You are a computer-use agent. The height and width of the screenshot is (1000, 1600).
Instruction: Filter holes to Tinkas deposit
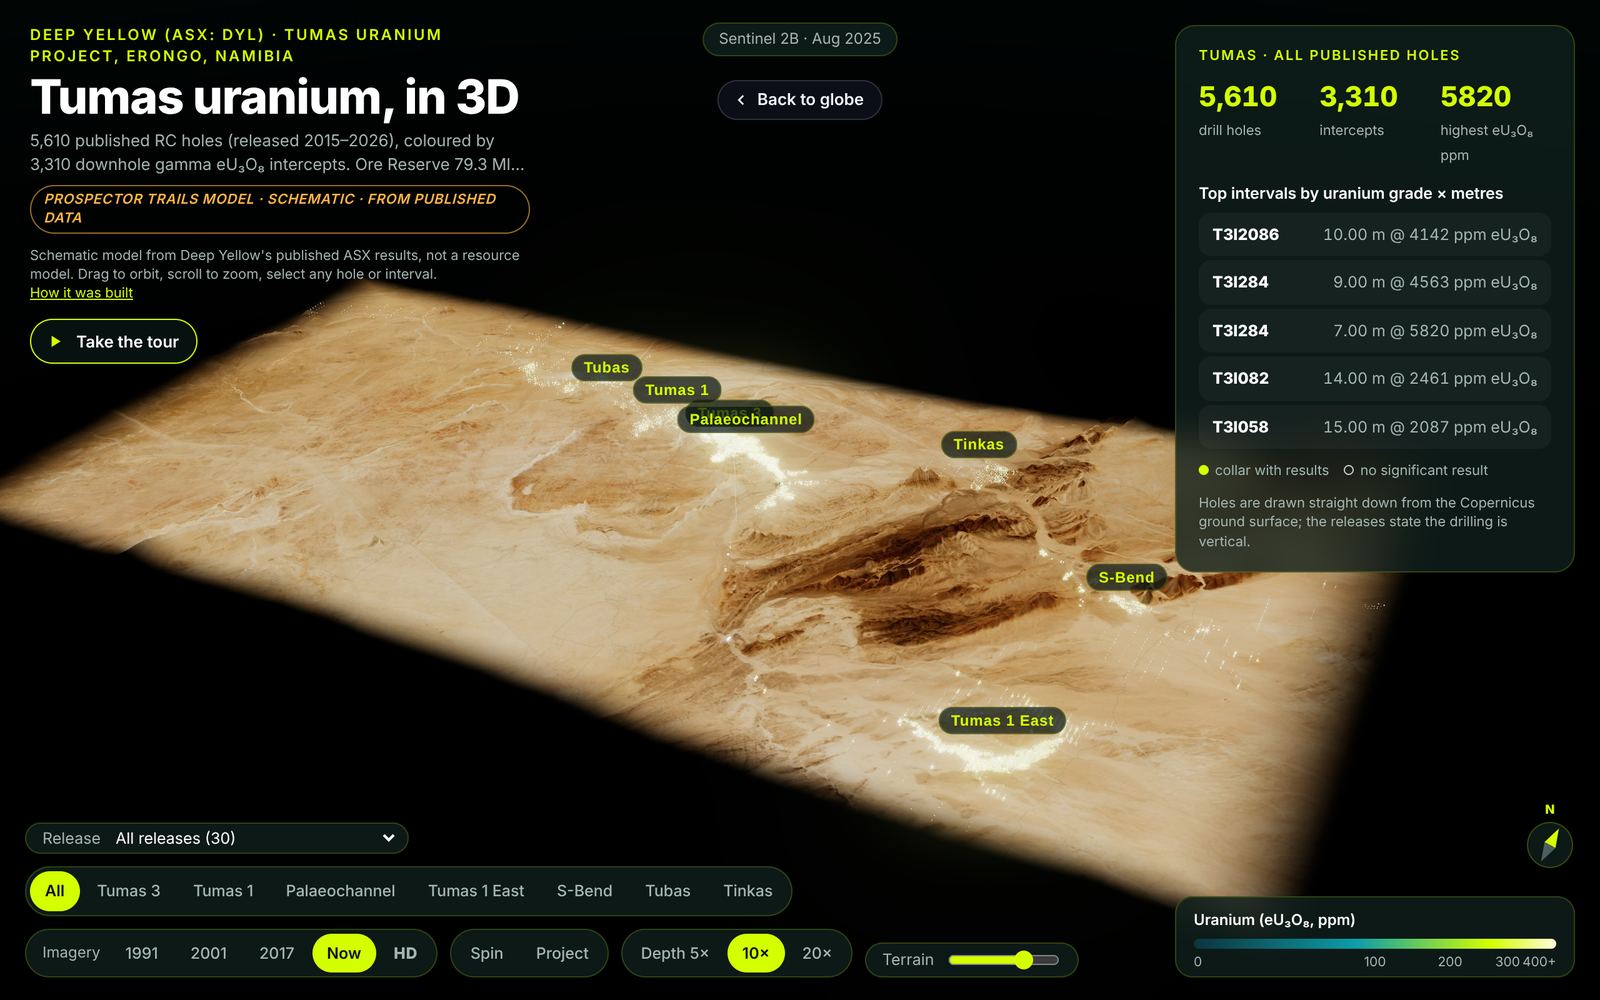(748, 891)
